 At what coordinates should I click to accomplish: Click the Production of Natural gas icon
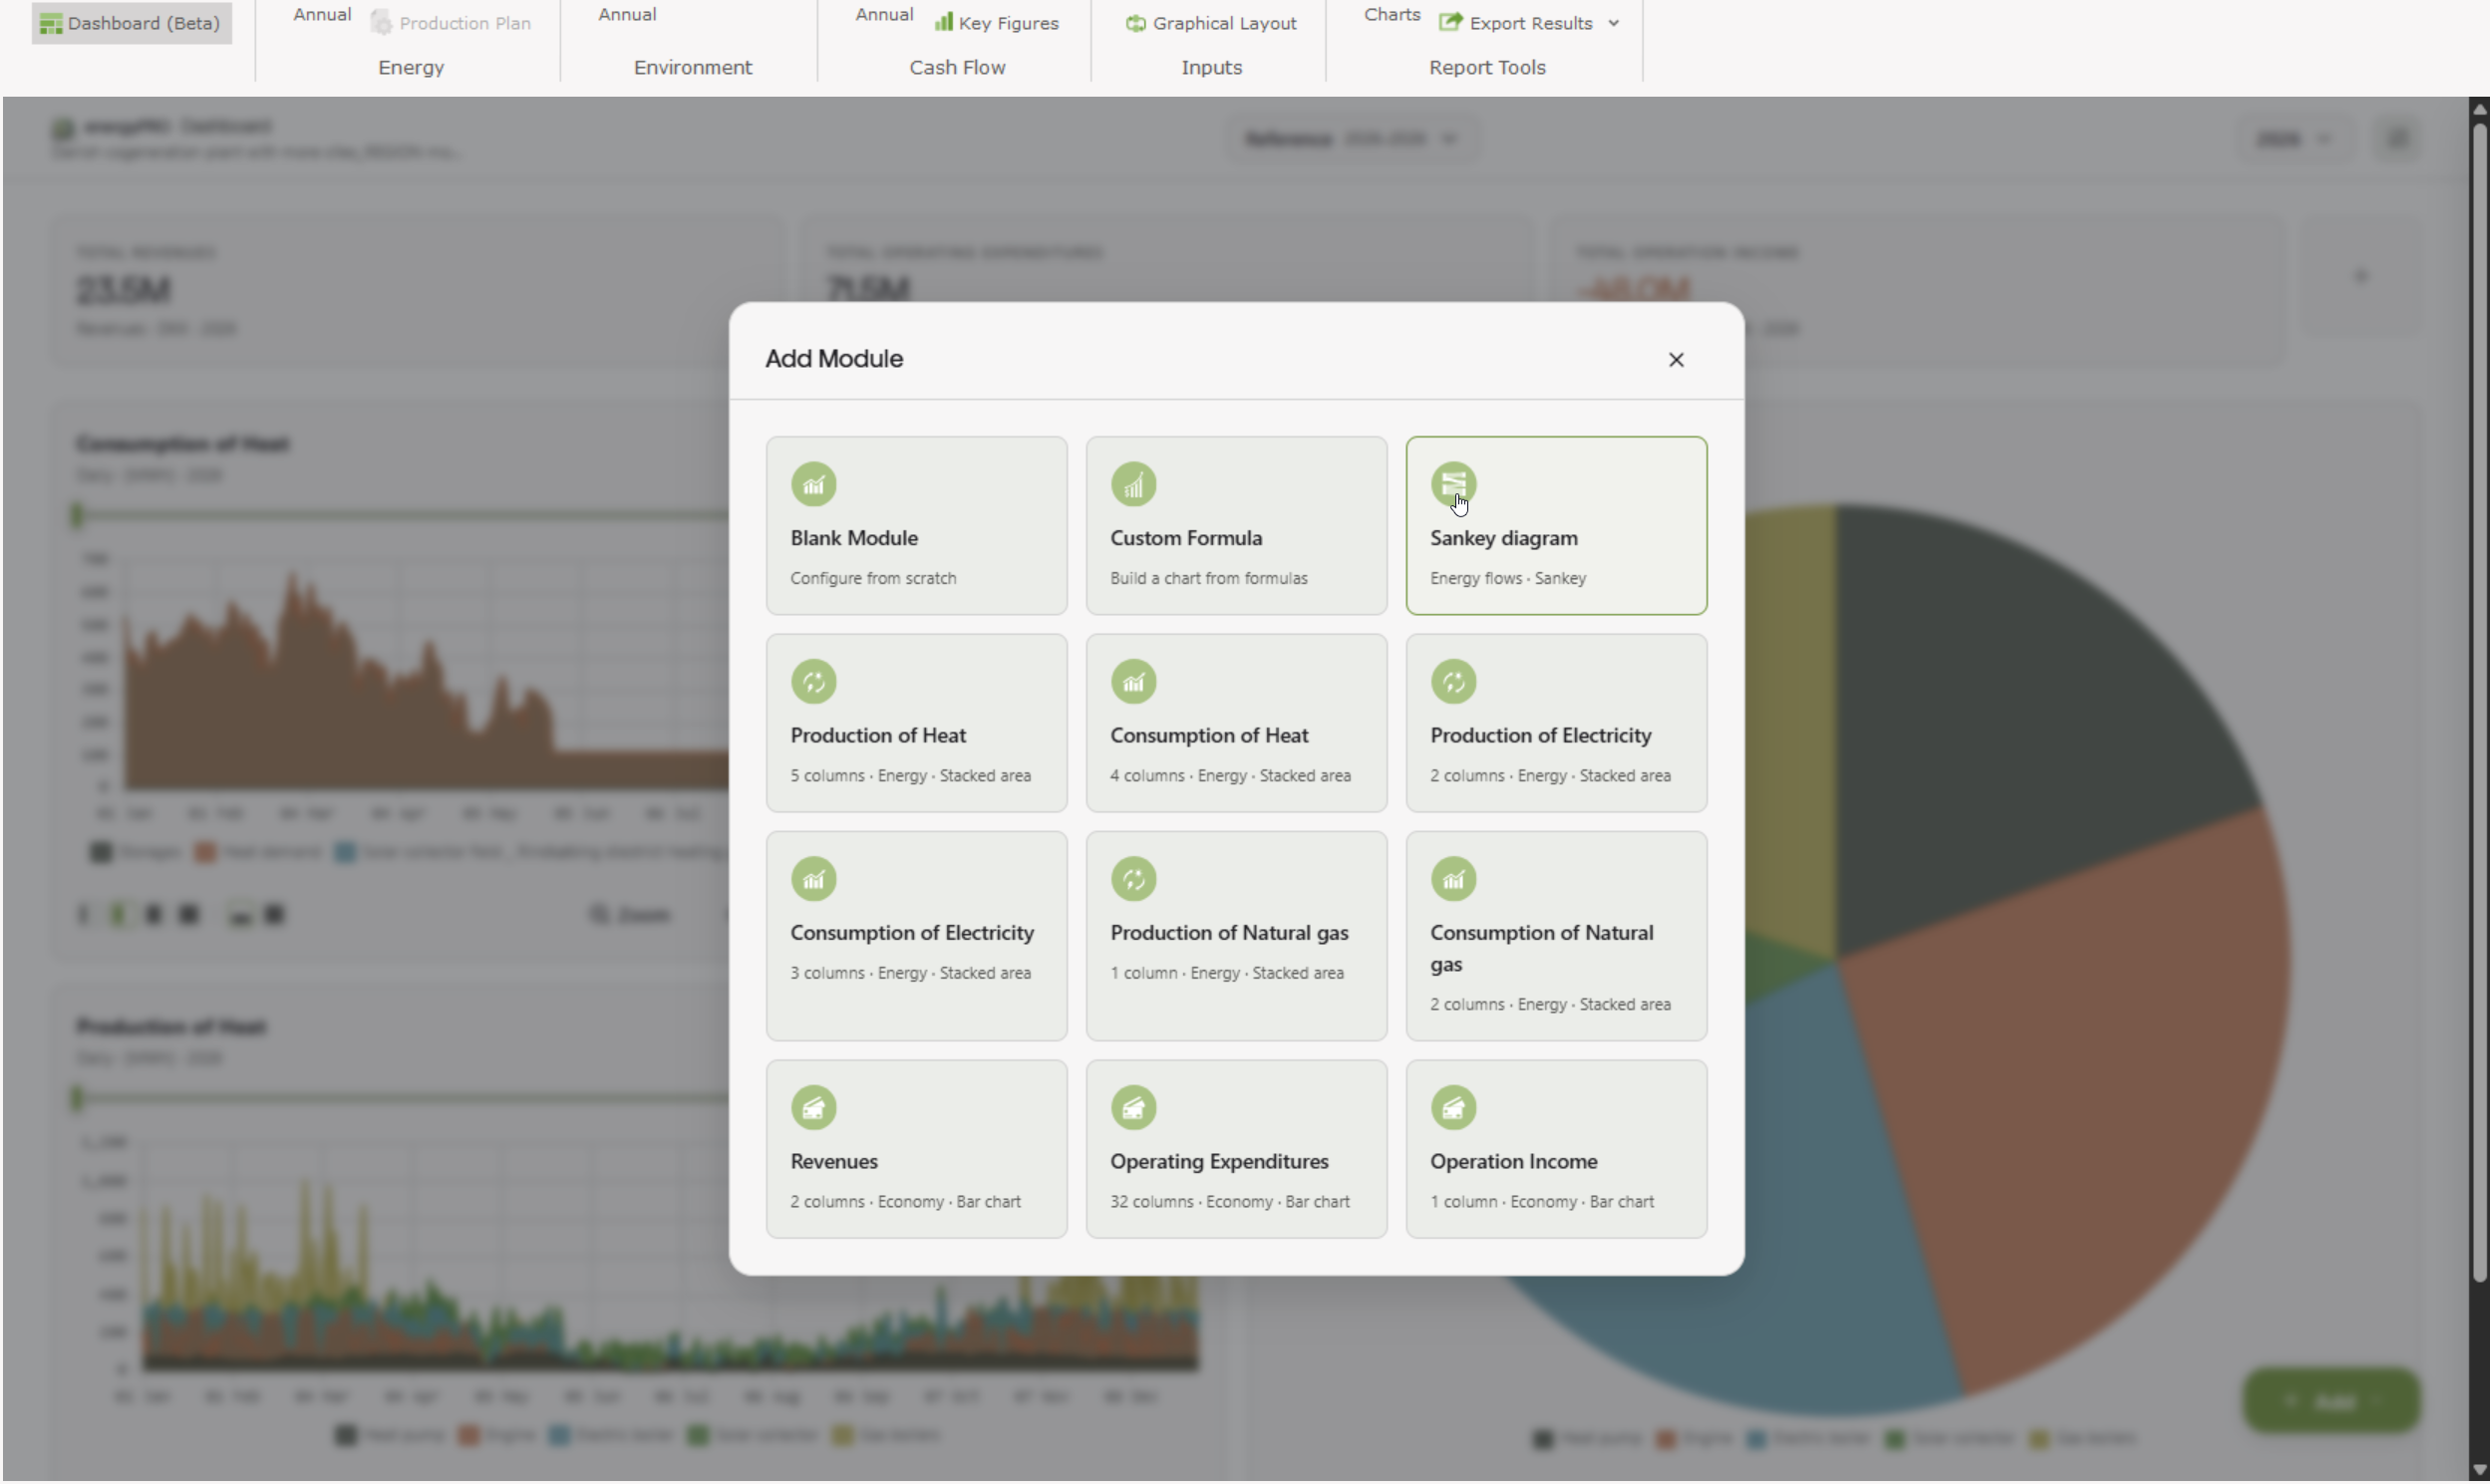(x=1134, y=880)
